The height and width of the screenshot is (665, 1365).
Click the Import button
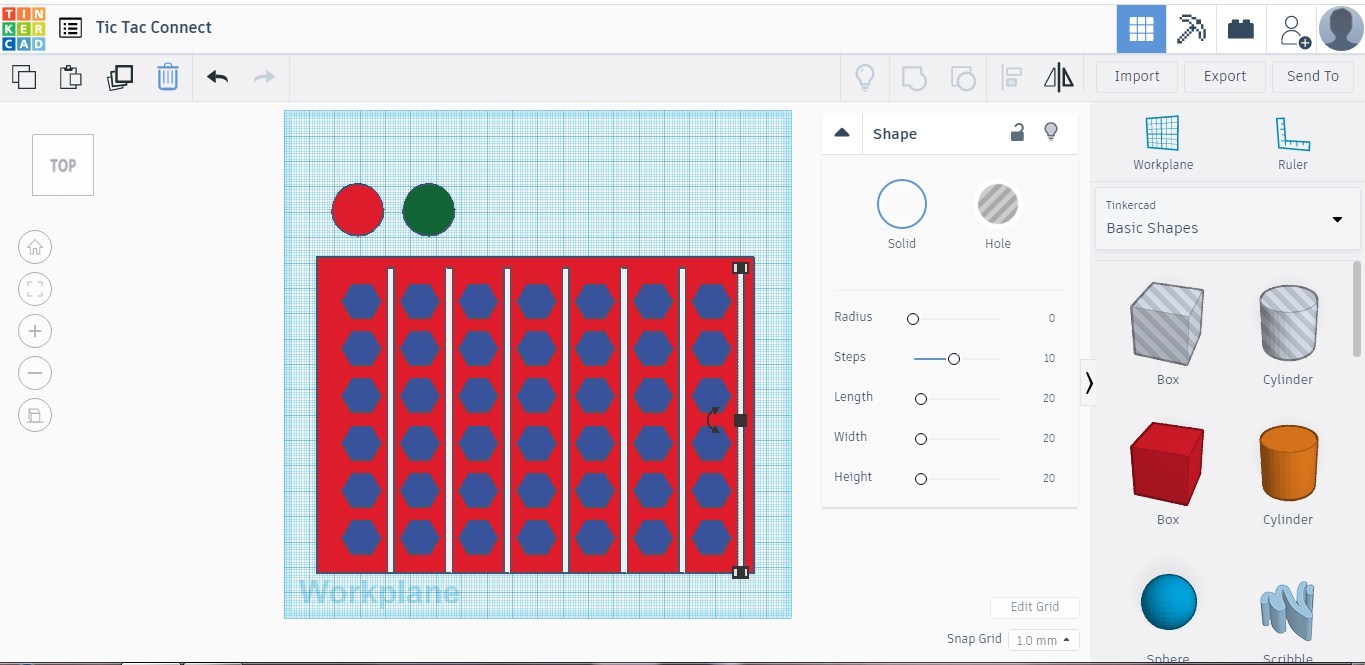point(1137,76)
